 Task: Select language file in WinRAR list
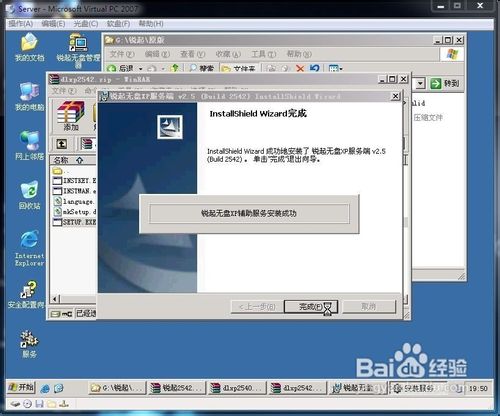(x=74, y=201)
